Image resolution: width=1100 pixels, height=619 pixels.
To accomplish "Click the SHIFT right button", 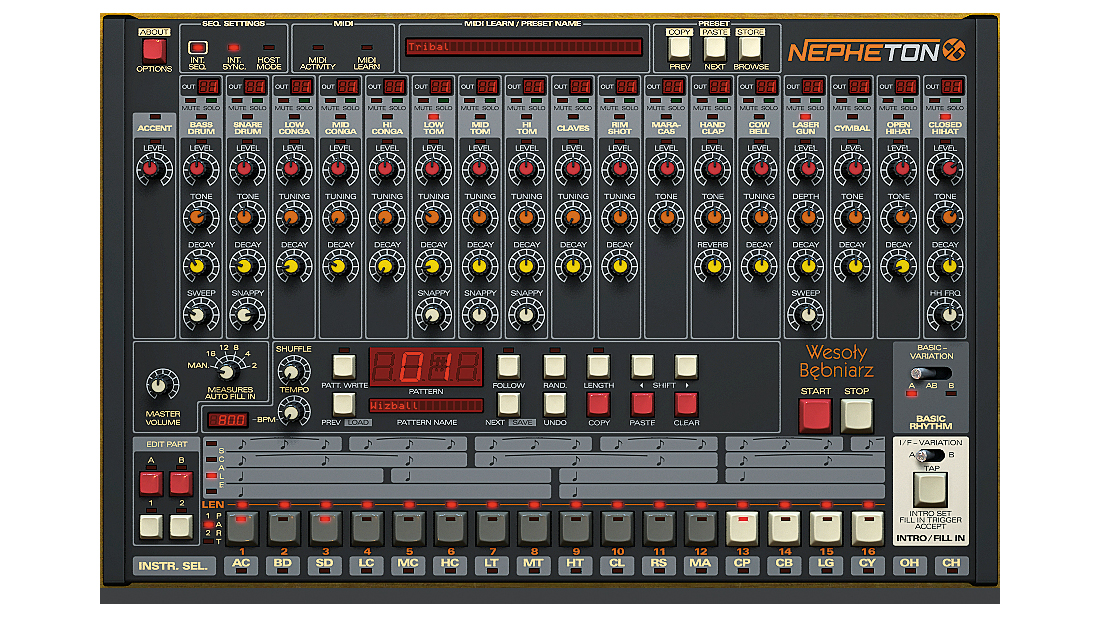I will pos(685,366).
